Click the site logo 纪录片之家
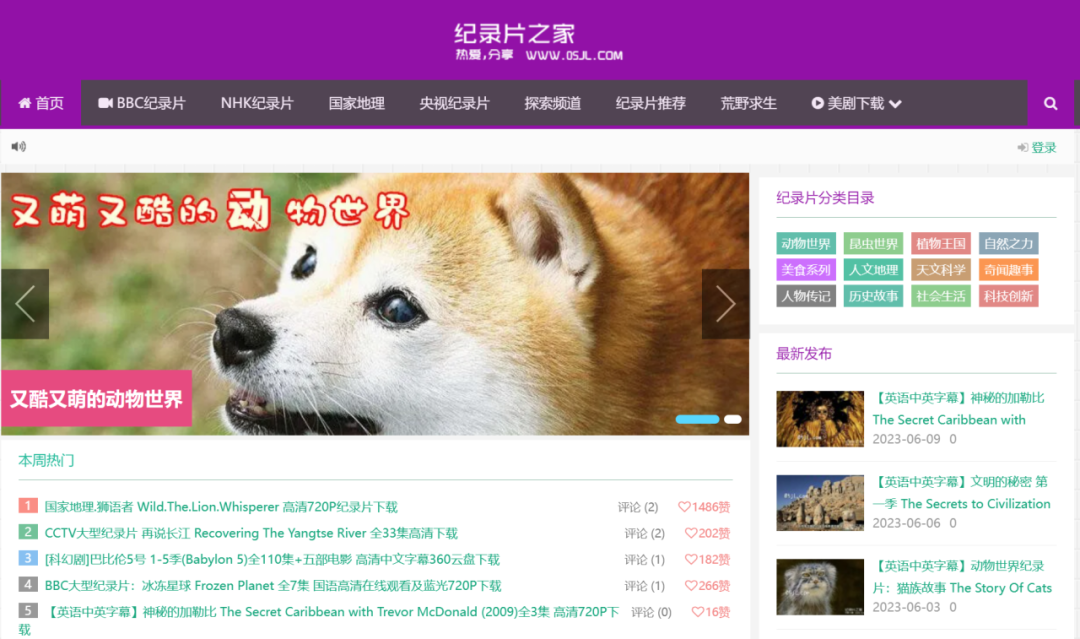The width and height of the screenshot is (1080, 639). pos(539,41)
